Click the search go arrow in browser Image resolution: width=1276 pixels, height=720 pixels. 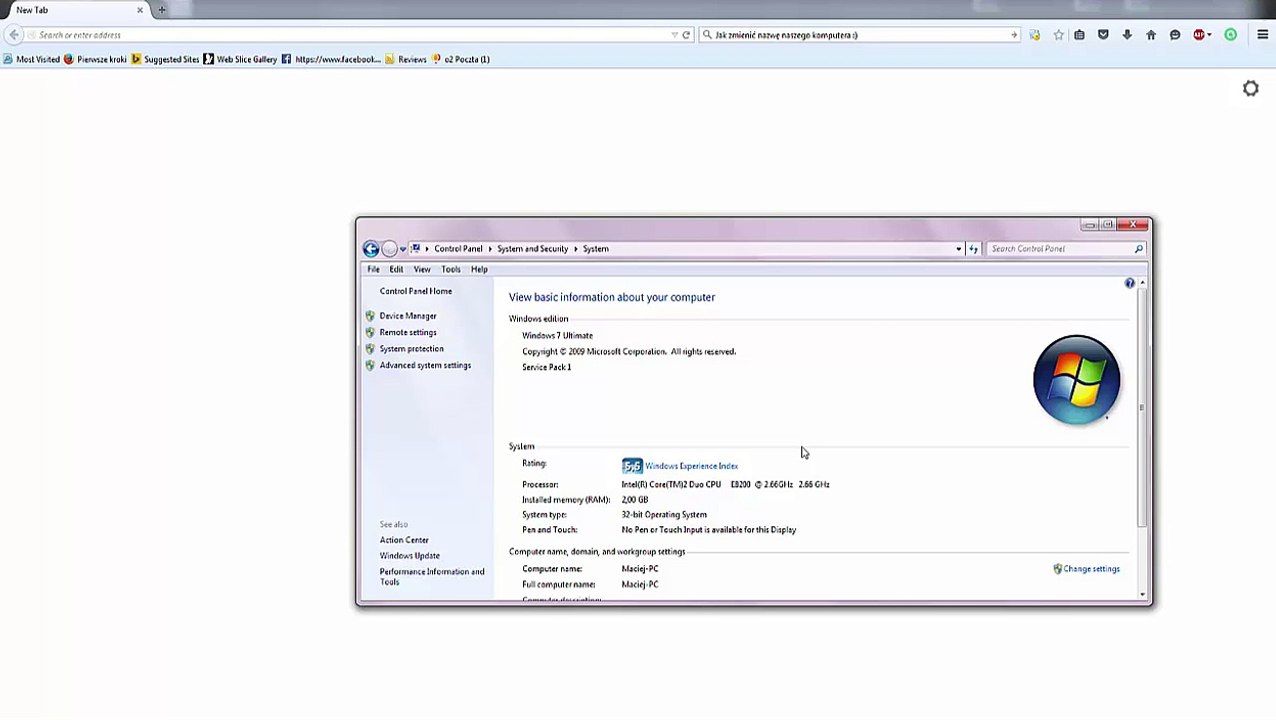[x=1013, y=35]
